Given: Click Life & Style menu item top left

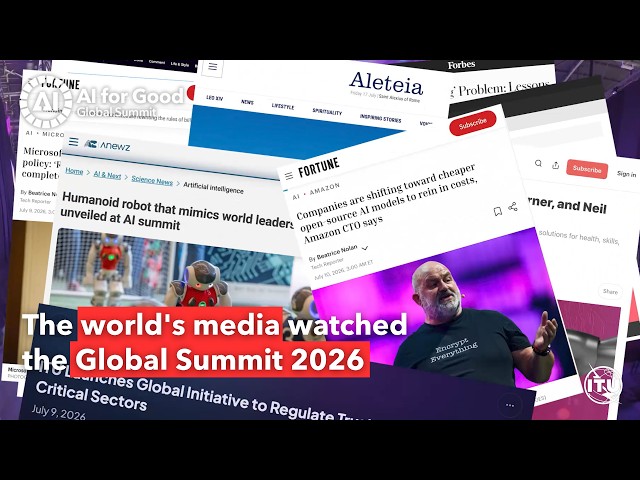Looking at the screenshot, I should [x=180, y=64].
